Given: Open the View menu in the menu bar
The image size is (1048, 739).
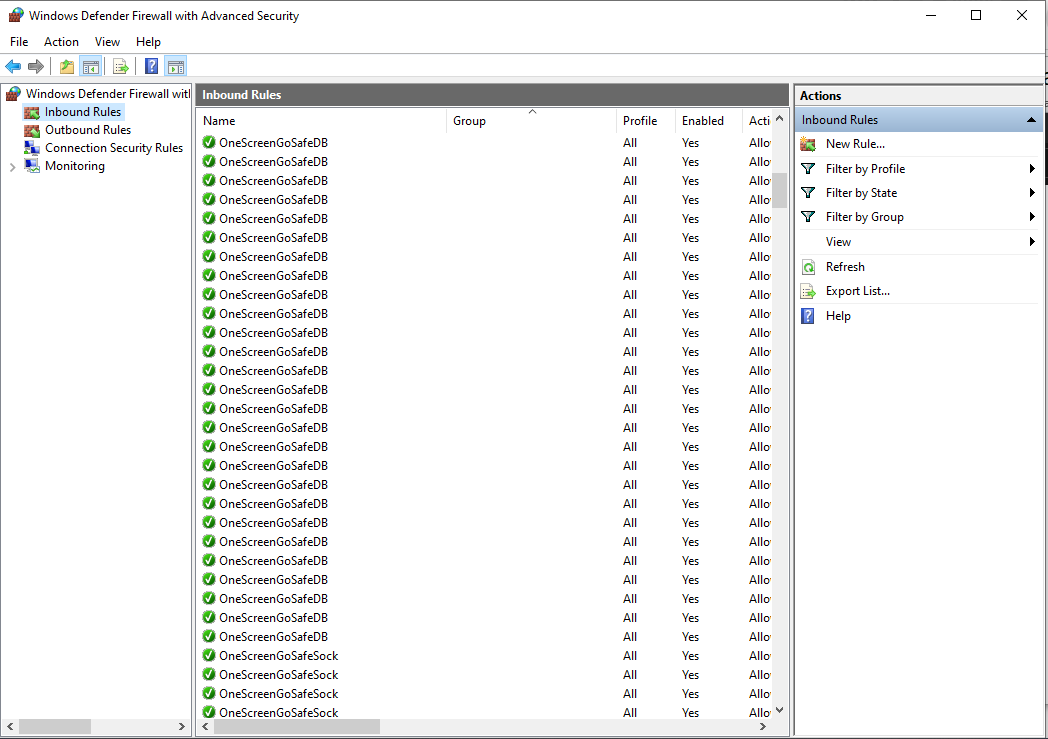Looking at the screenshot, I should pyautogui.click(x=107, y=41).
